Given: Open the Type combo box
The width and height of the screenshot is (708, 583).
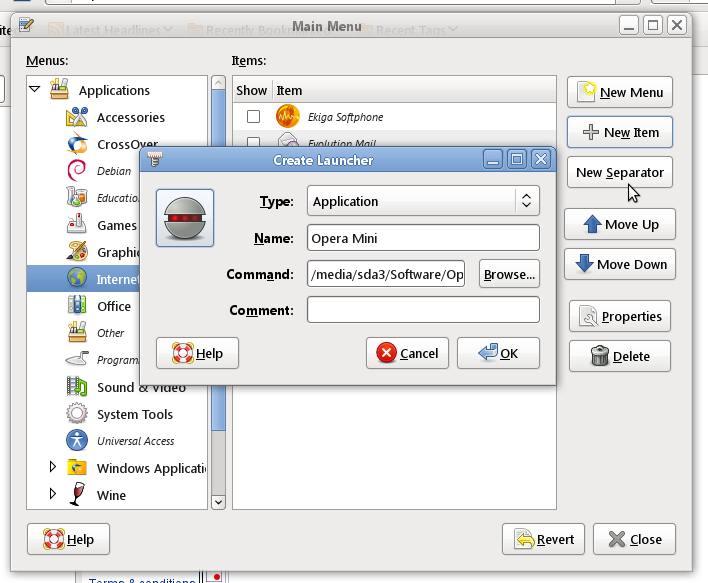Looking at the screenshot, I should click(423, 201).
